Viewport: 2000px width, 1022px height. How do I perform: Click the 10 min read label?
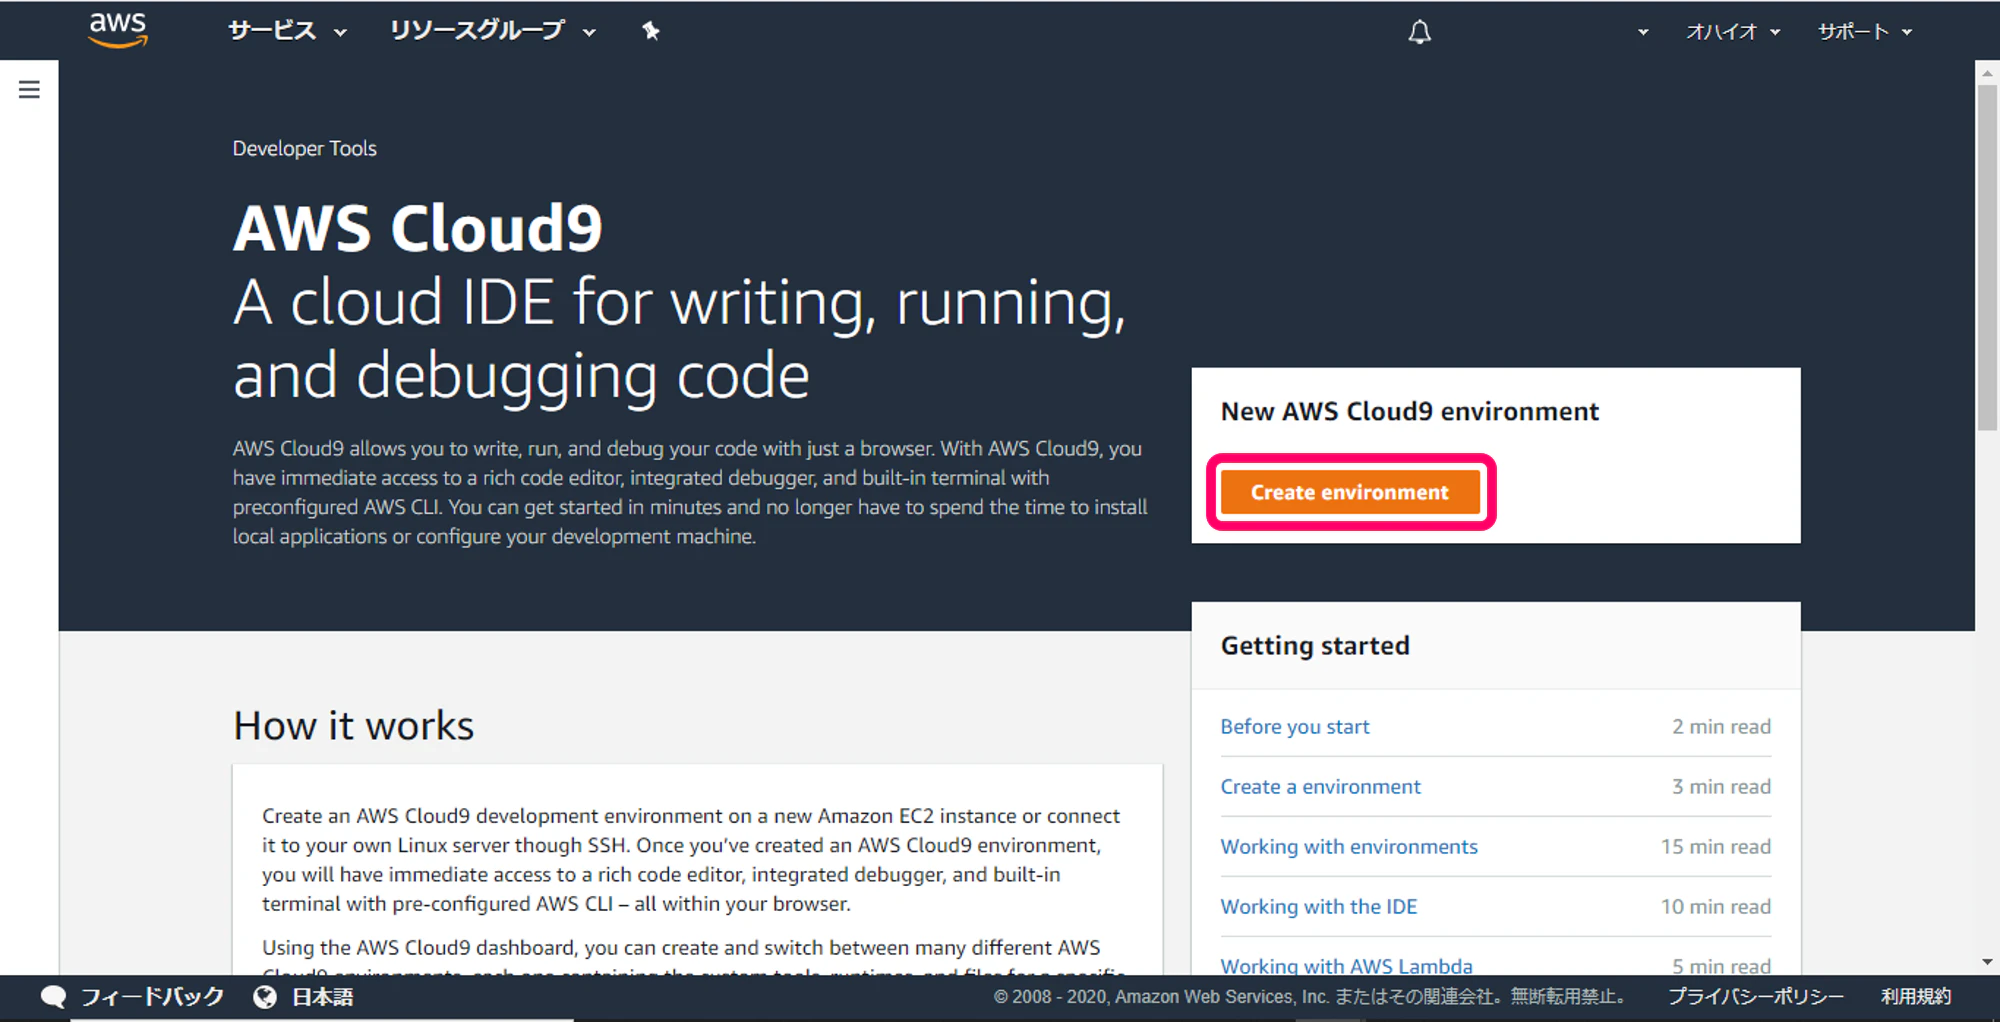pyautogui.click(x=1716, y=907)
